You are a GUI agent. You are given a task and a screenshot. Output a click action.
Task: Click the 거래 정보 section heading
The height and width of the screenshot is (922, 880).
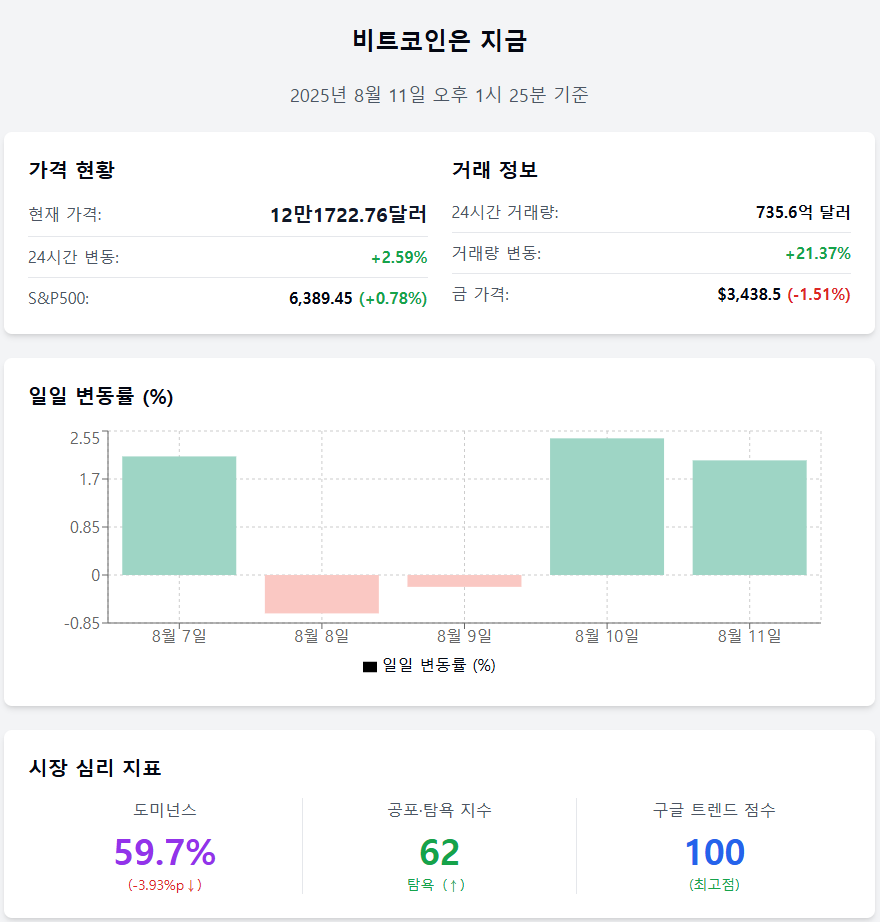495,170
